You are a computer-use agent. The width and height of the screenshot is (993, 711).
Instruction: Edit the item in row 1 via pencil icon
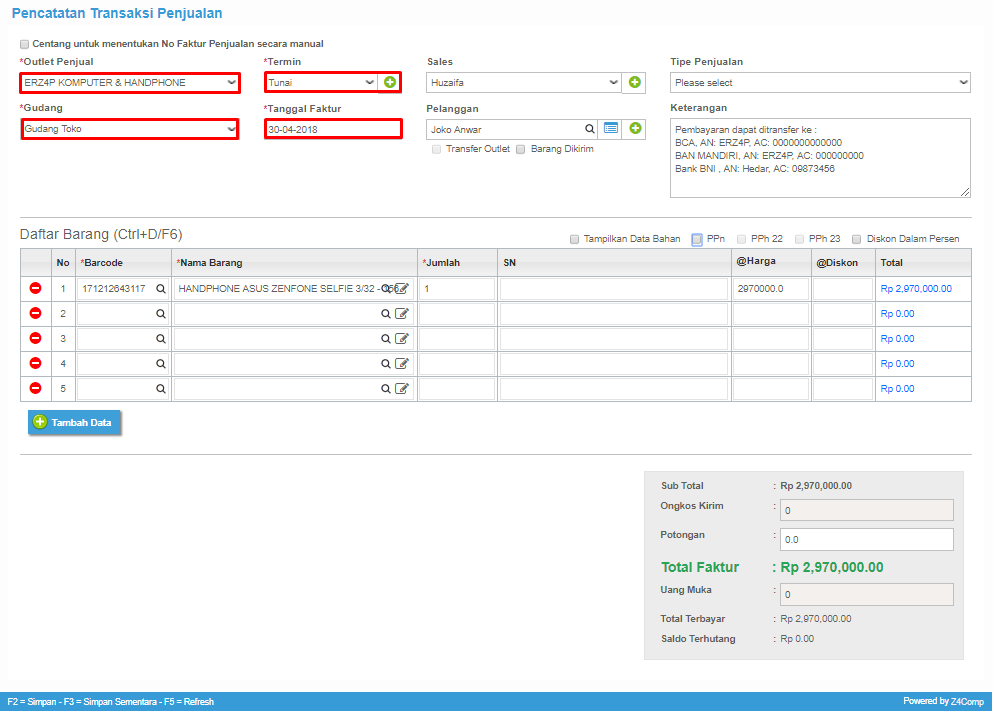pos(402,288)
